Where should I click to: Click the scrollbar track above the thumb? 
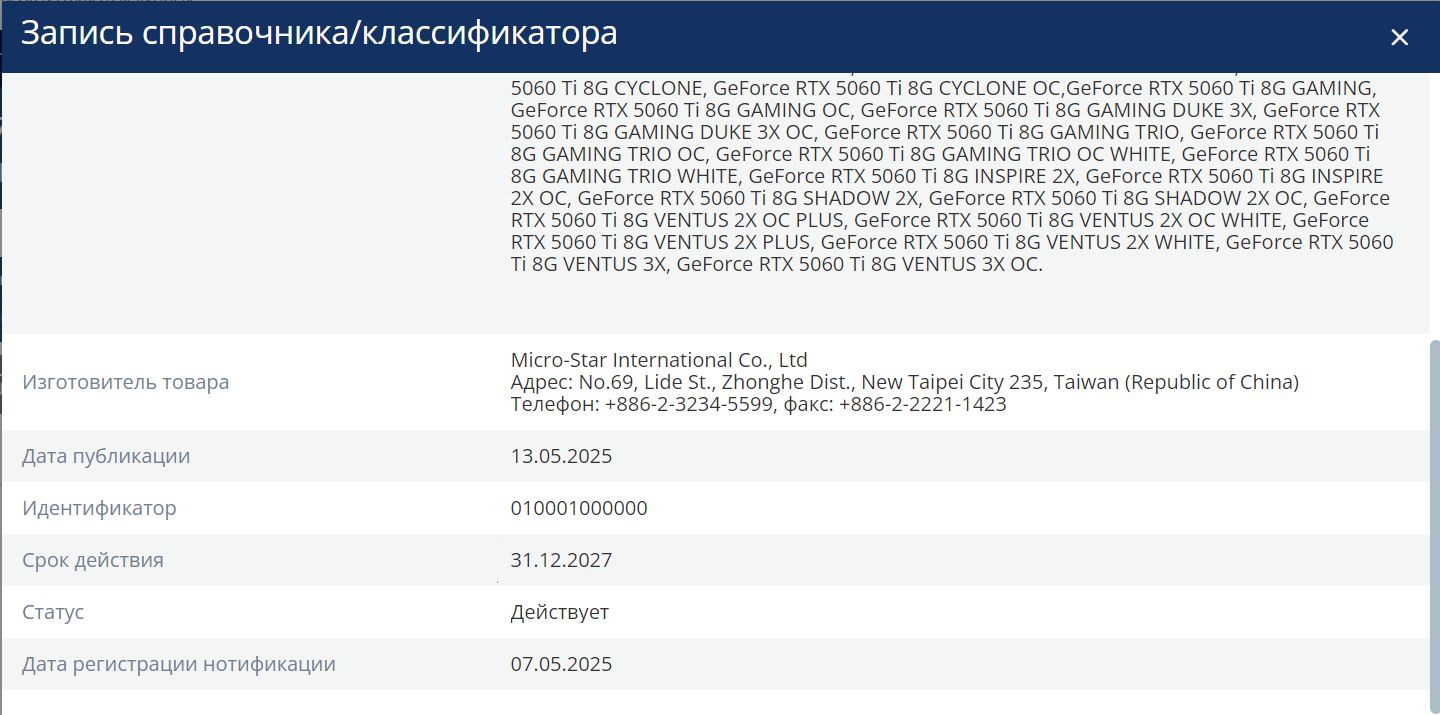1434,200
